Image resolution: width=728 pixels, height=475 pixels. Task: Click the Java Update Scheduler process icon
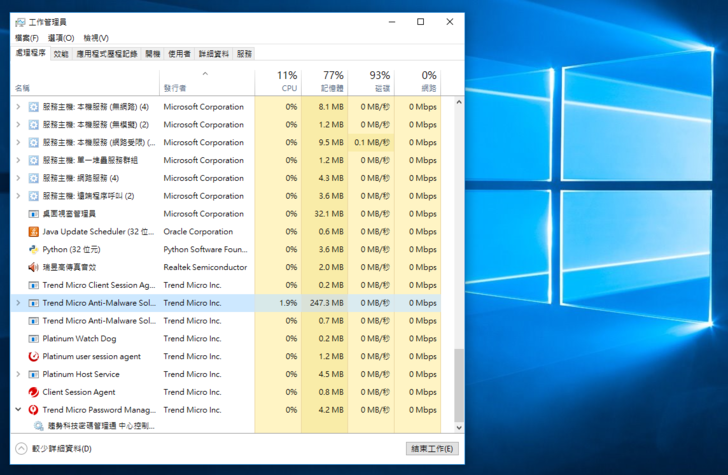(33, 232)
